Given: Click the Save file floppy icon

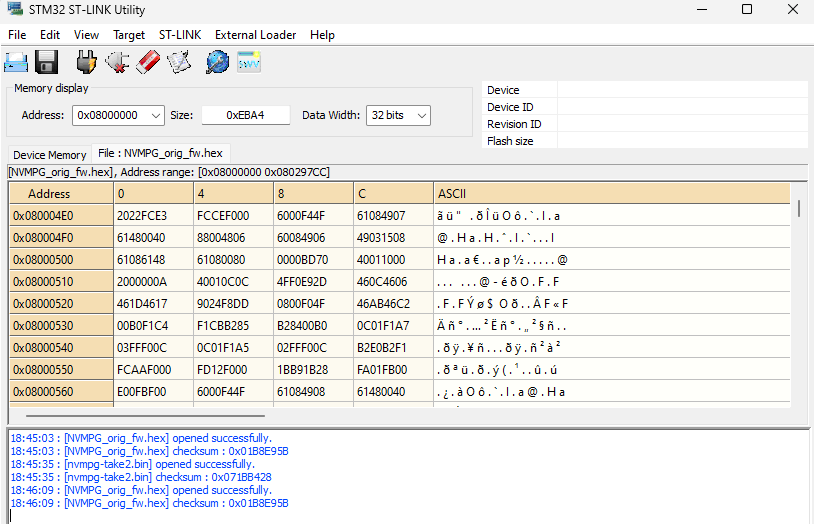Looking at the screenshot, I should (47, 62).
